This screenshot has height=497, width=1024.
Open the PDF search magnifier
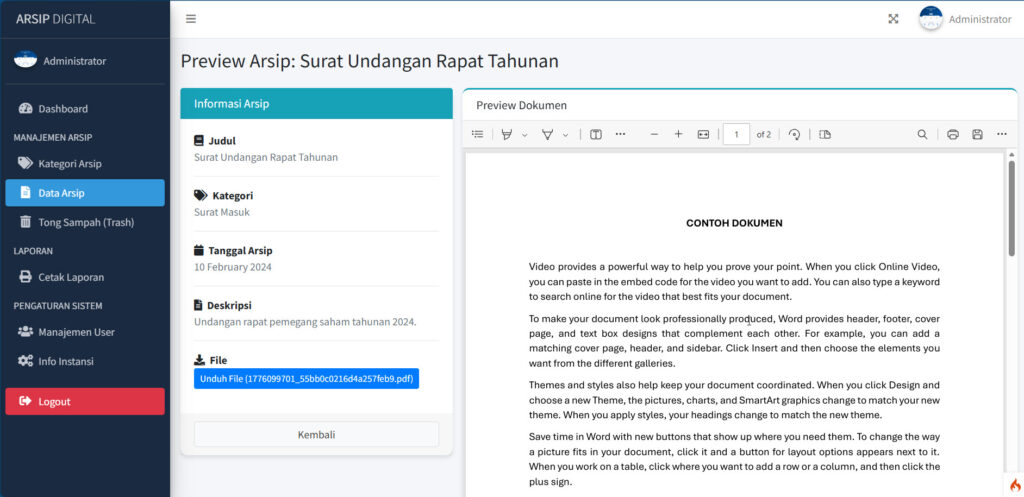click(x=922, y=134)
